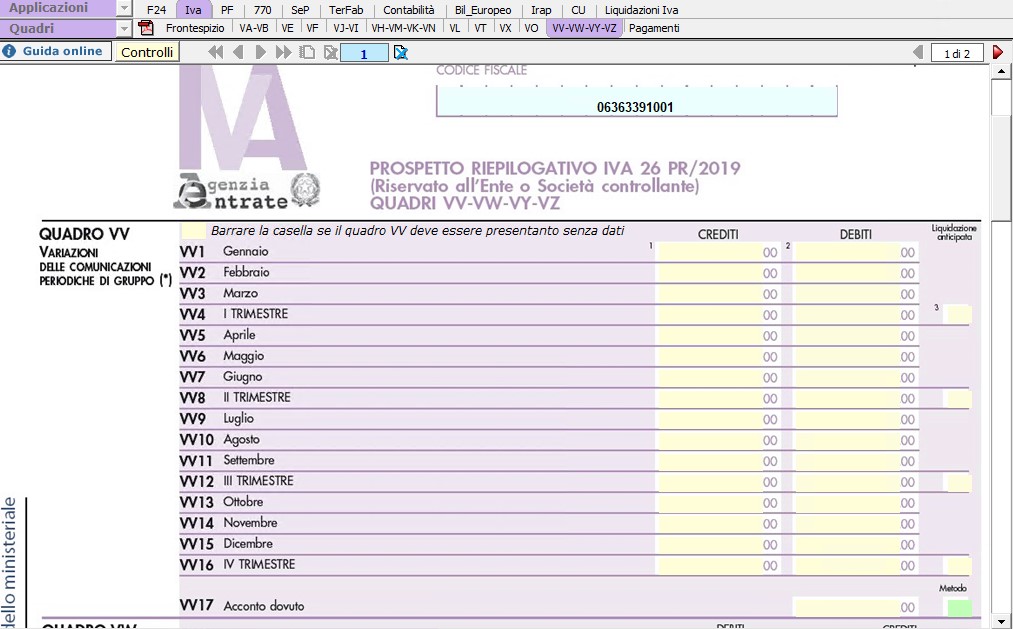Viewport: 1013px width, 629px height.
Task: Click the Marzo VV3 Debiti field
Action: click(857, 294)
